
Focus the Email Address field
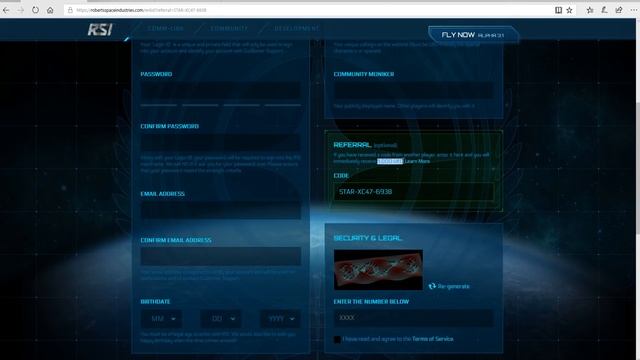(221, 211)
